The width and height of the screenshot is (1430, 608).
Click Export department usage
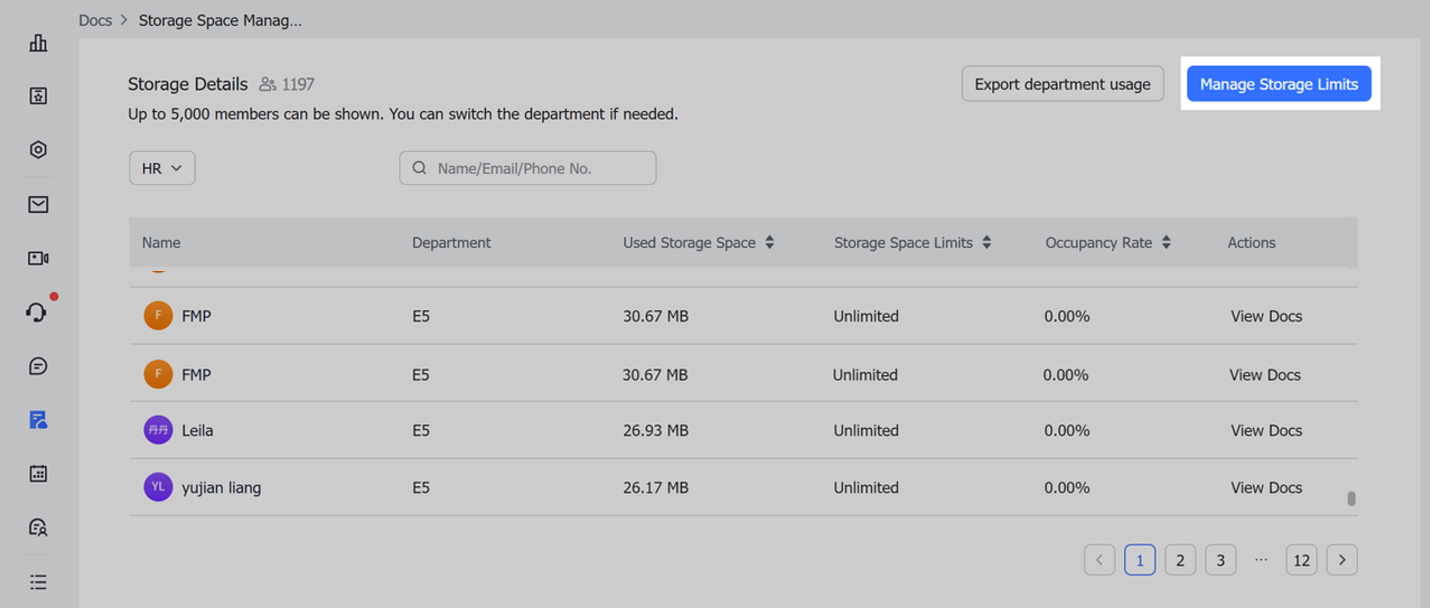click(1062, 84)
